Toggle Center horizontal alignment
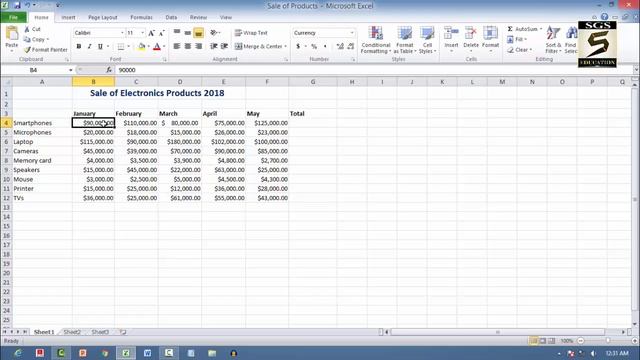The image size is (640, 360). pyautogui.click(x=188, y=46)
